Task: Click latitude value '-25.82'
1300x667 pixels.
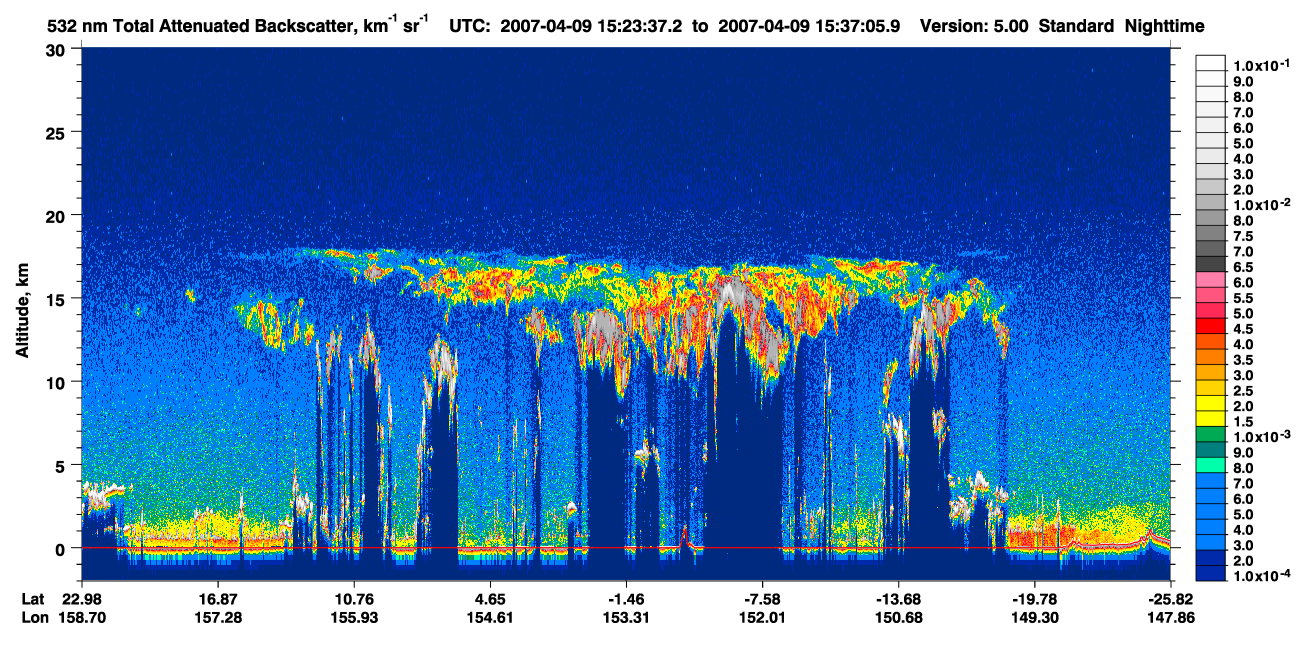Action: (x=1171, y=598)
